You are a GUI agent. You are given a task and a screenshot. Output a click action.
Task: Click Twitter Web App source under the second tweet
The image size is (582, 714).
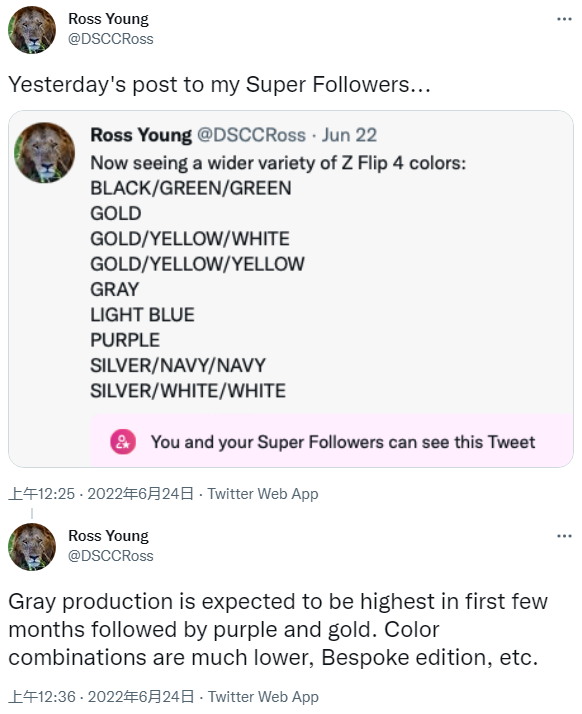click(x=263, y=697)
